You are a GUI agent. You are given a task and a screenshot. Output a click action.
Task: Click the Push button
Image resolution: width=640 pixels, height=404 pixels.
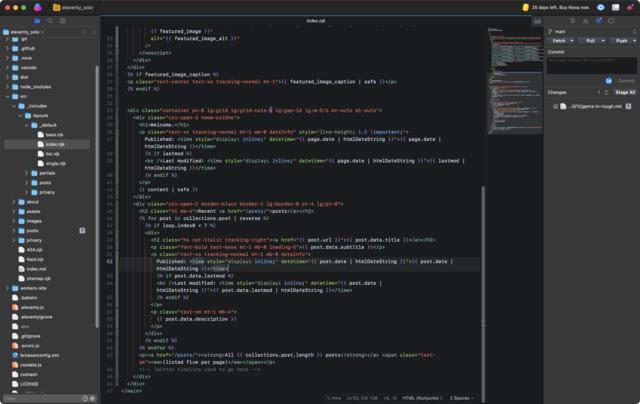pyautogui.click(x=621, y=41)
